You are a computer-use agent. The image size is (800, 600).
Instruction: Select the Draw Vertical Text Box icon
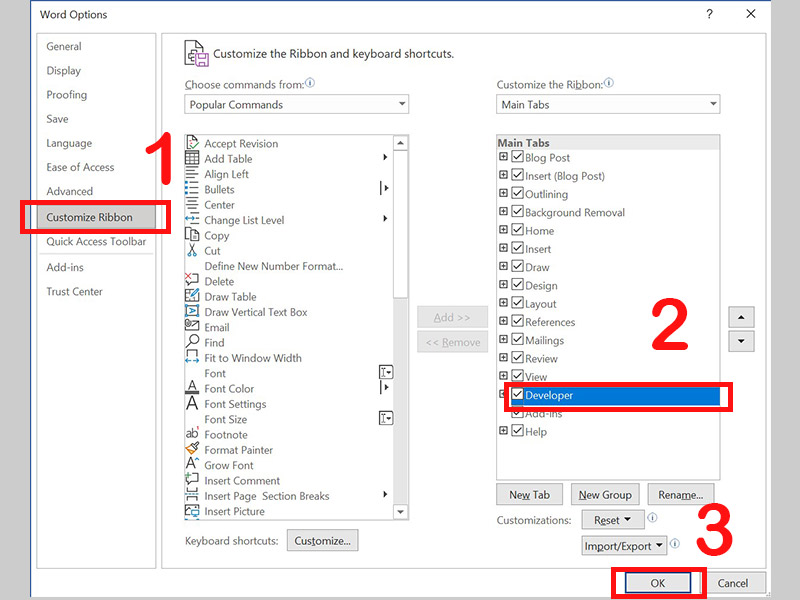(192, 311)
